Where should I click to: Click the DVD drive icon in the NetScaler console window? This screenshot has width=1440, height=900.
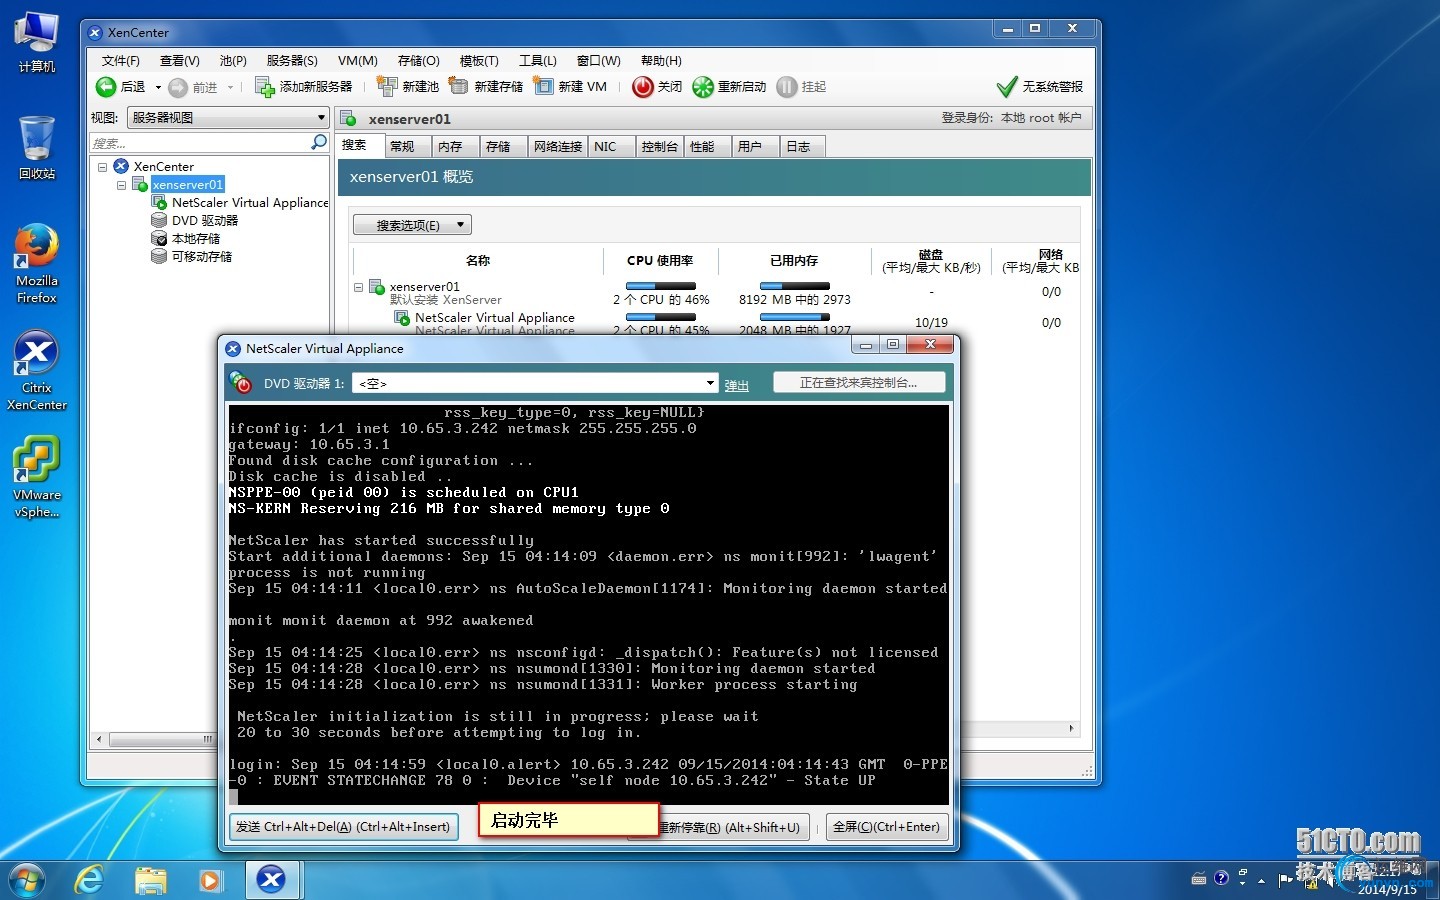pyautogui.click(x=241, y=383)
